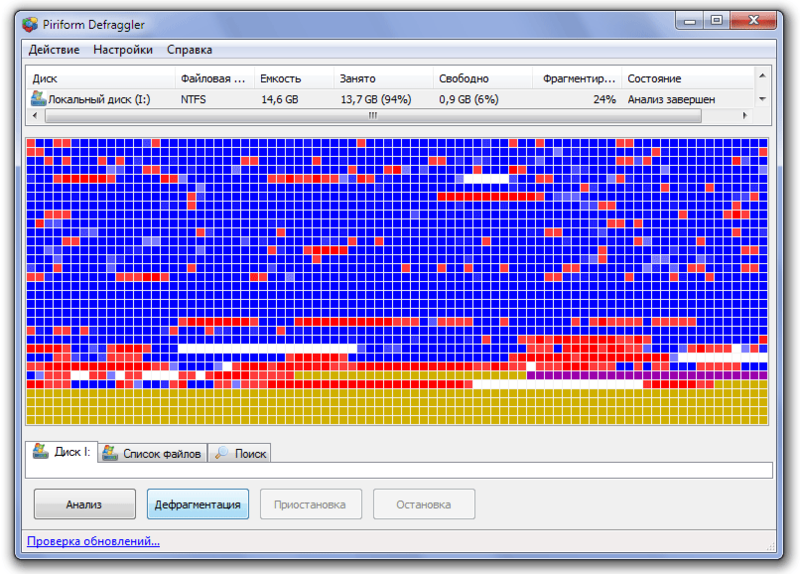
Task: Click the drive list horizontal scrollbar thumb
Action: [373, 115]
